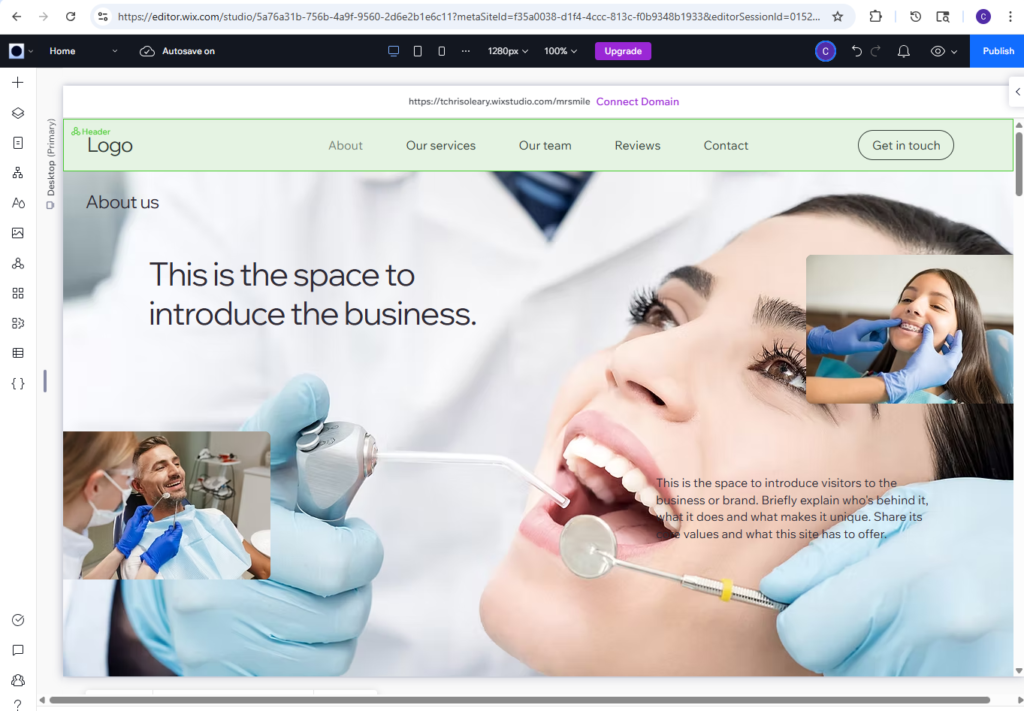Open the App Market grid icon
The image size is (1024, 711).
tap(18, 293)
